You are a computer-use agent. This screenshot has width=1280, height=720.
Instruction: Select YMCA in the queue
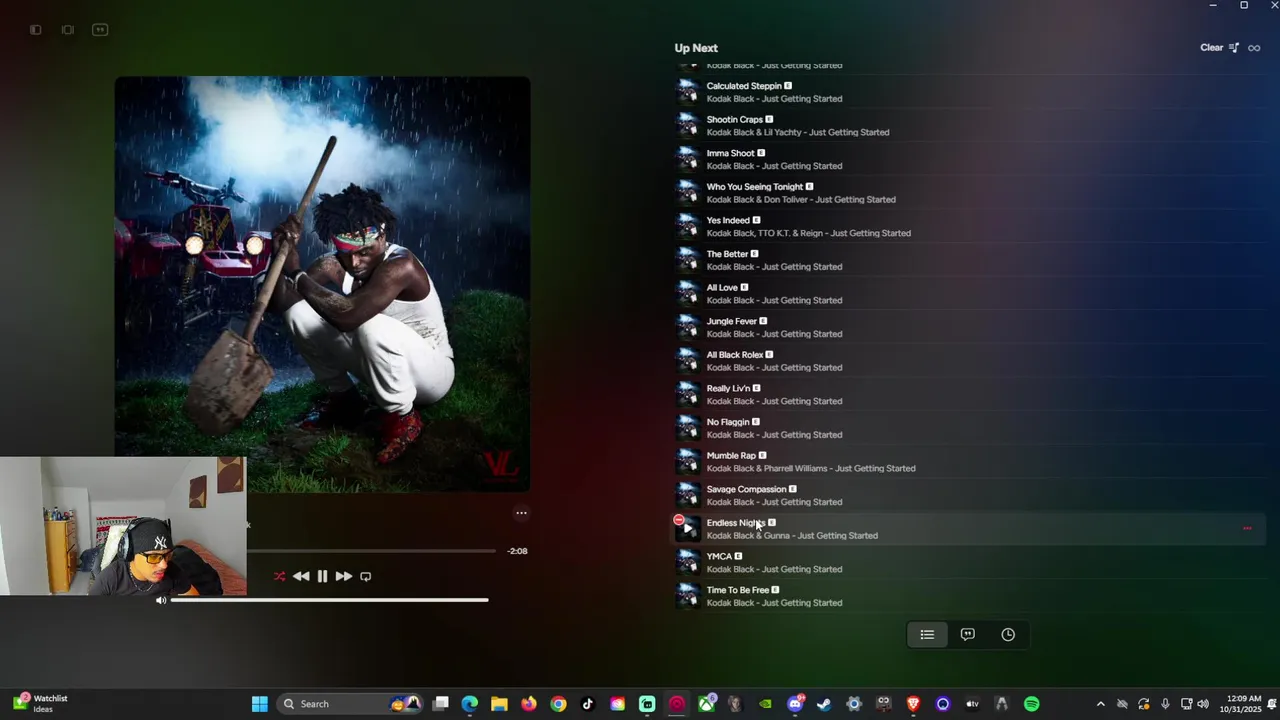970,562
